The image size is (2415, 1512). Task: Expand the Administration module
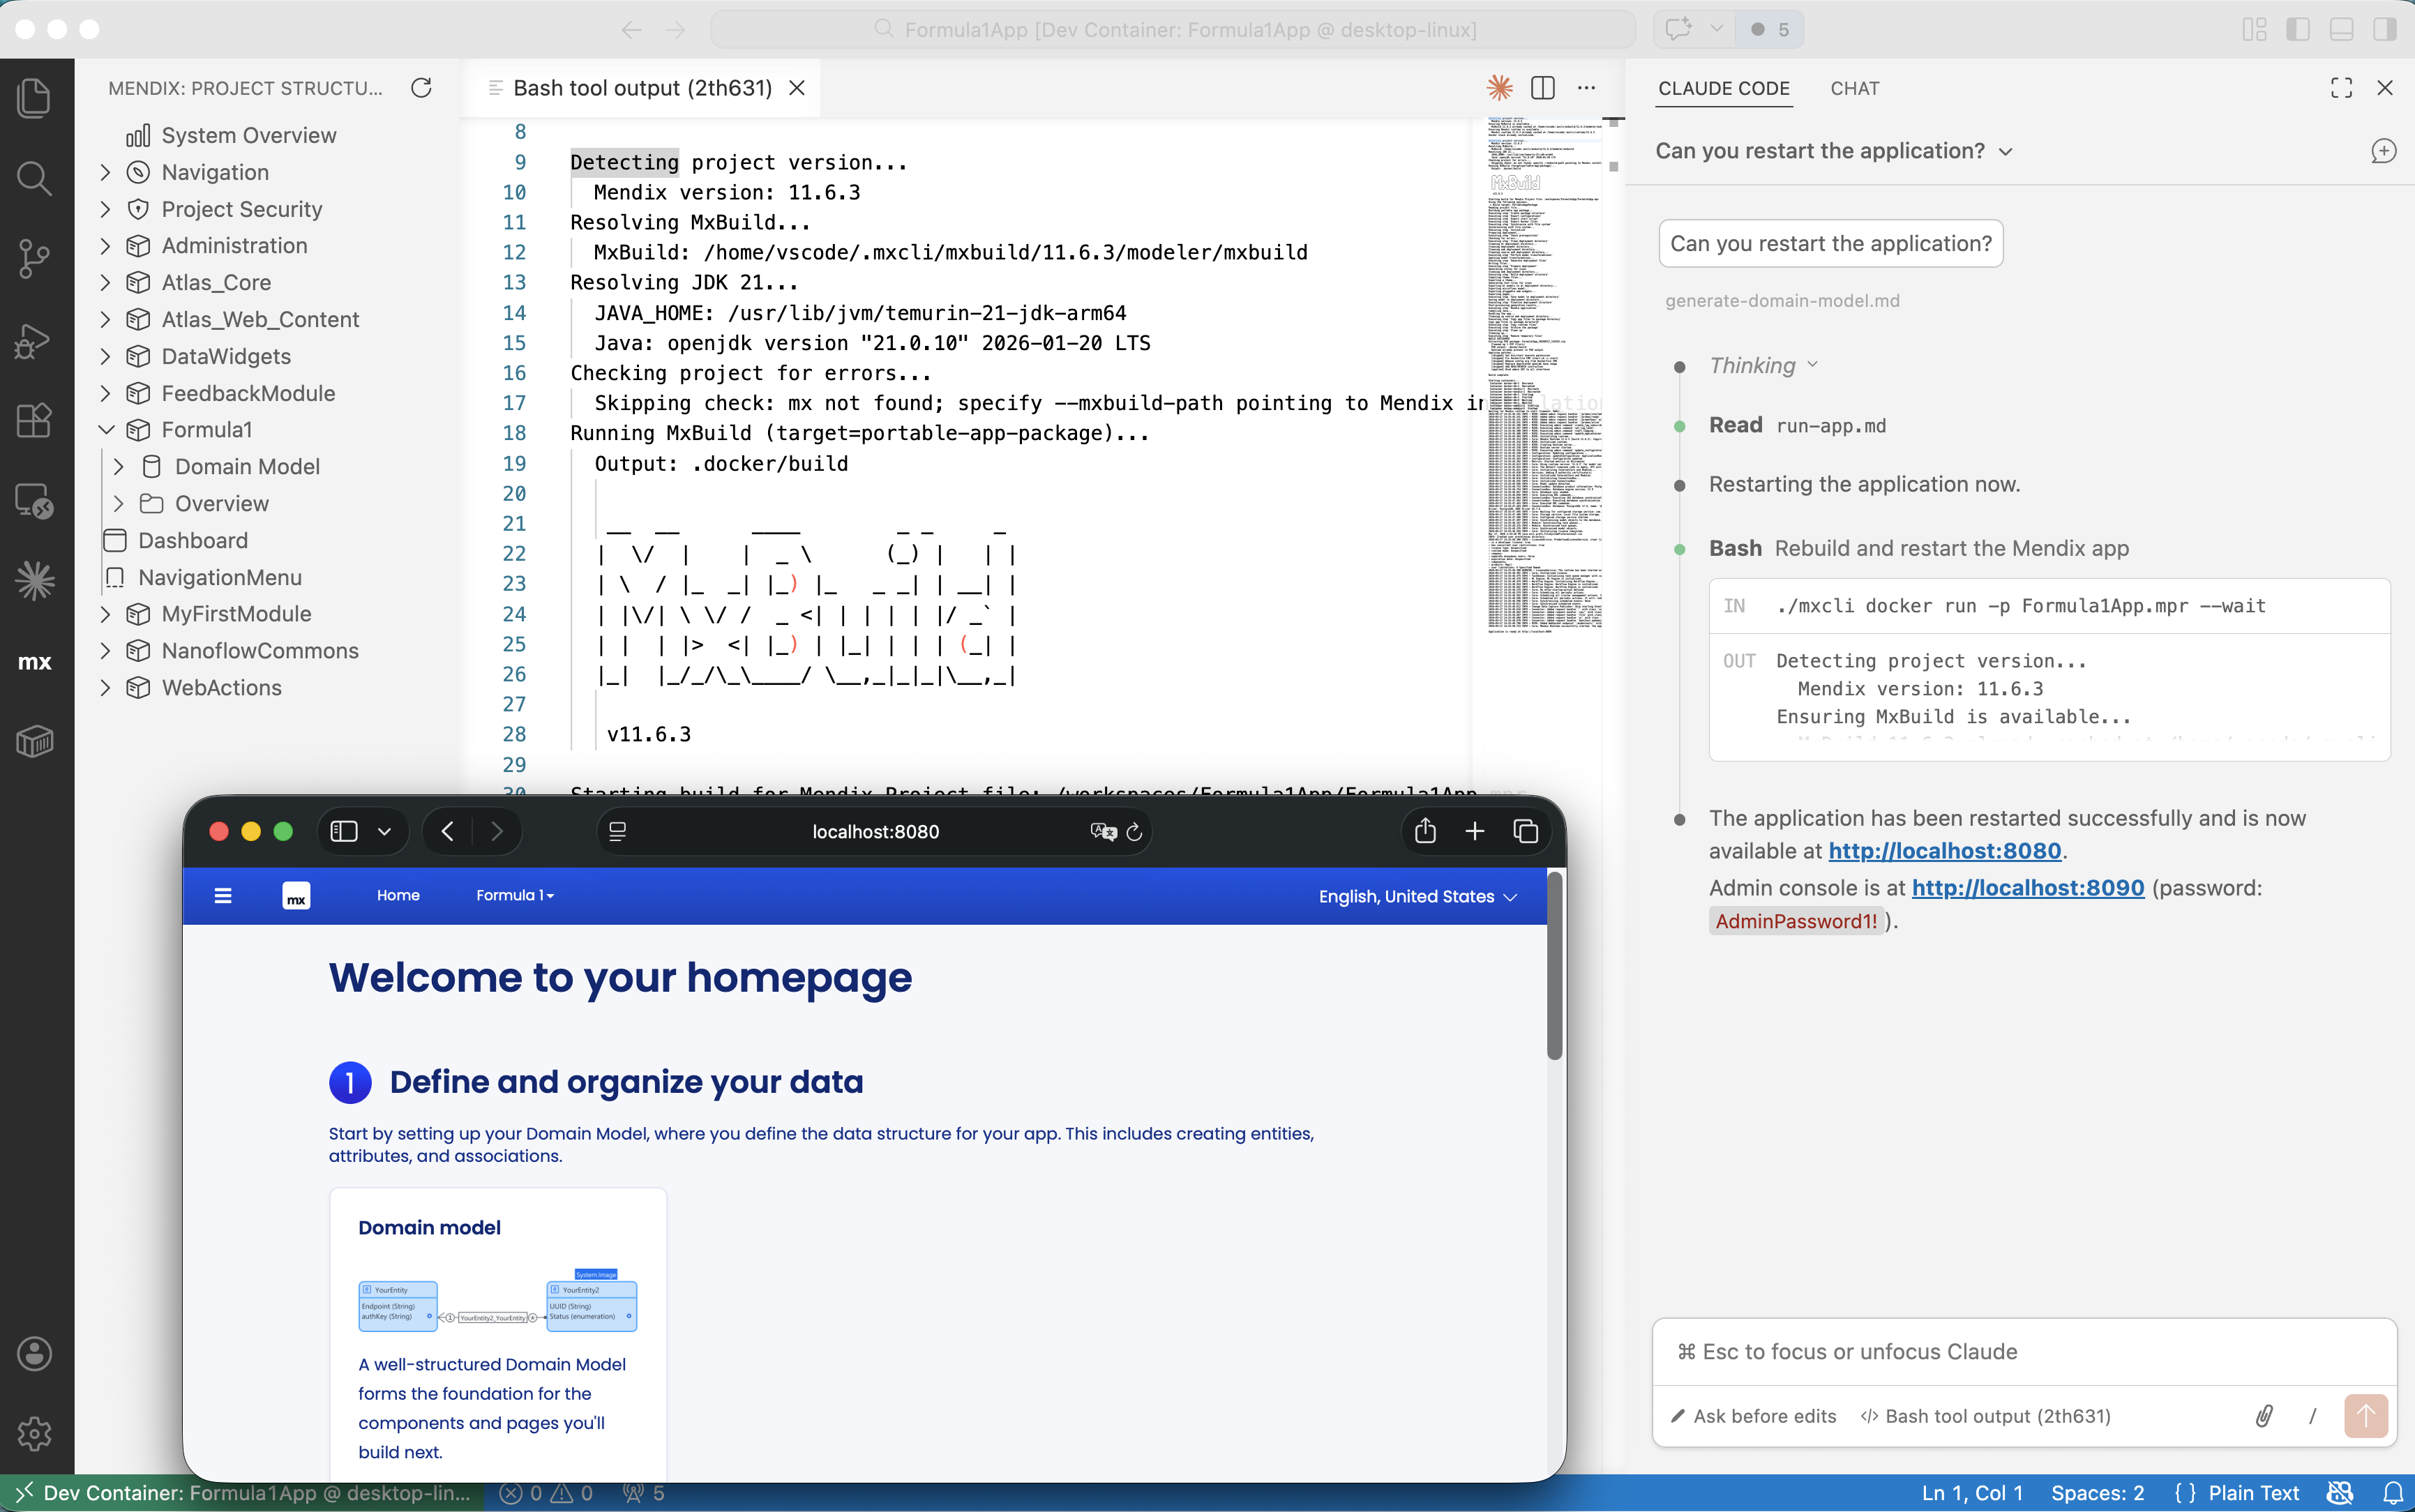click(105, 246)
